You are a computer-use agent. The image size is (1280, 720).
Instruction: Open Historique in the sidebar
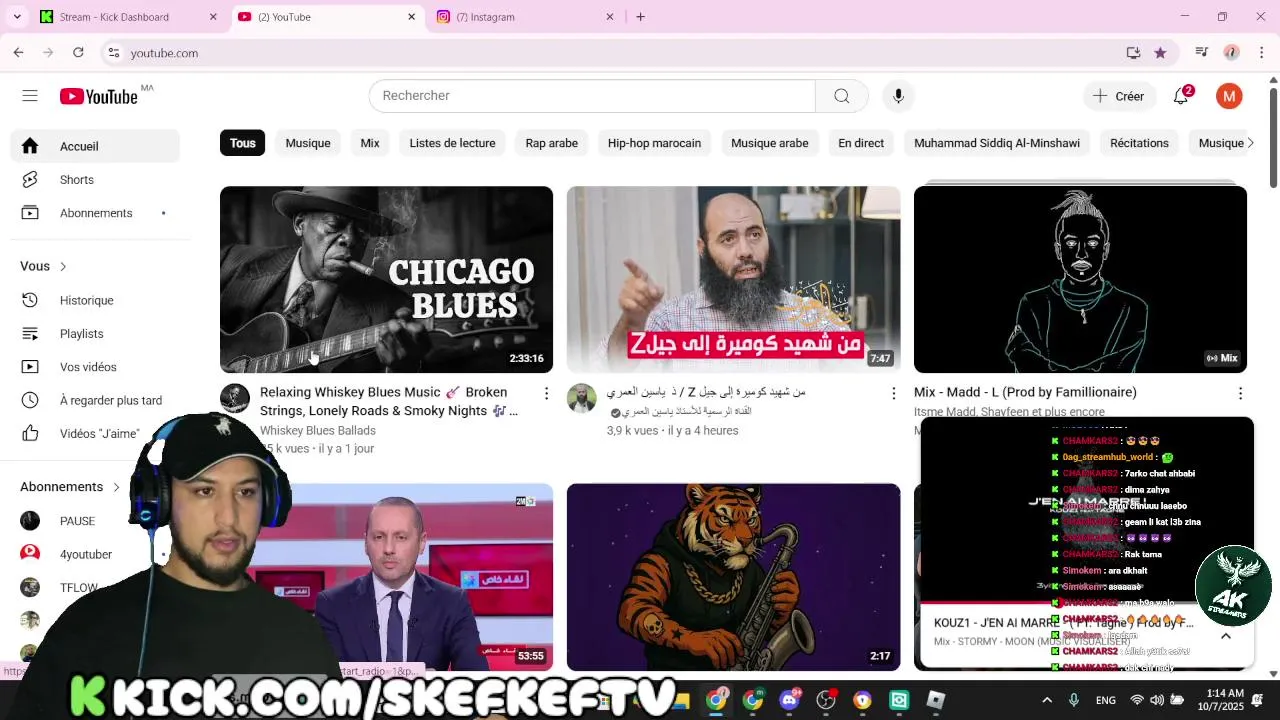tap(96, 300)
